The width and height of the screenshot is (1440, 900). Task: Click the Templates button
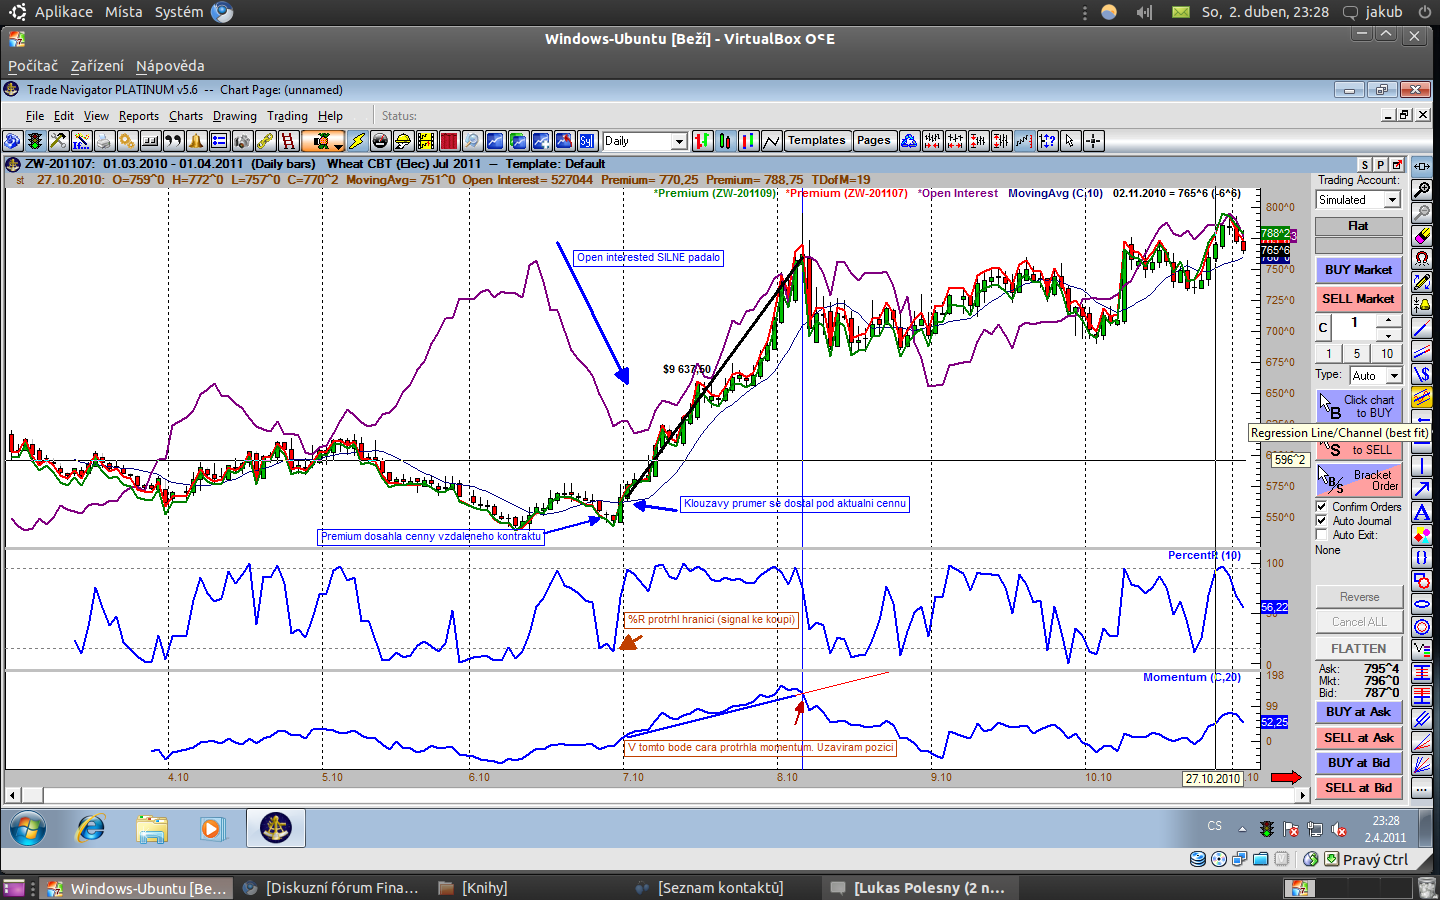coord(816,141)
